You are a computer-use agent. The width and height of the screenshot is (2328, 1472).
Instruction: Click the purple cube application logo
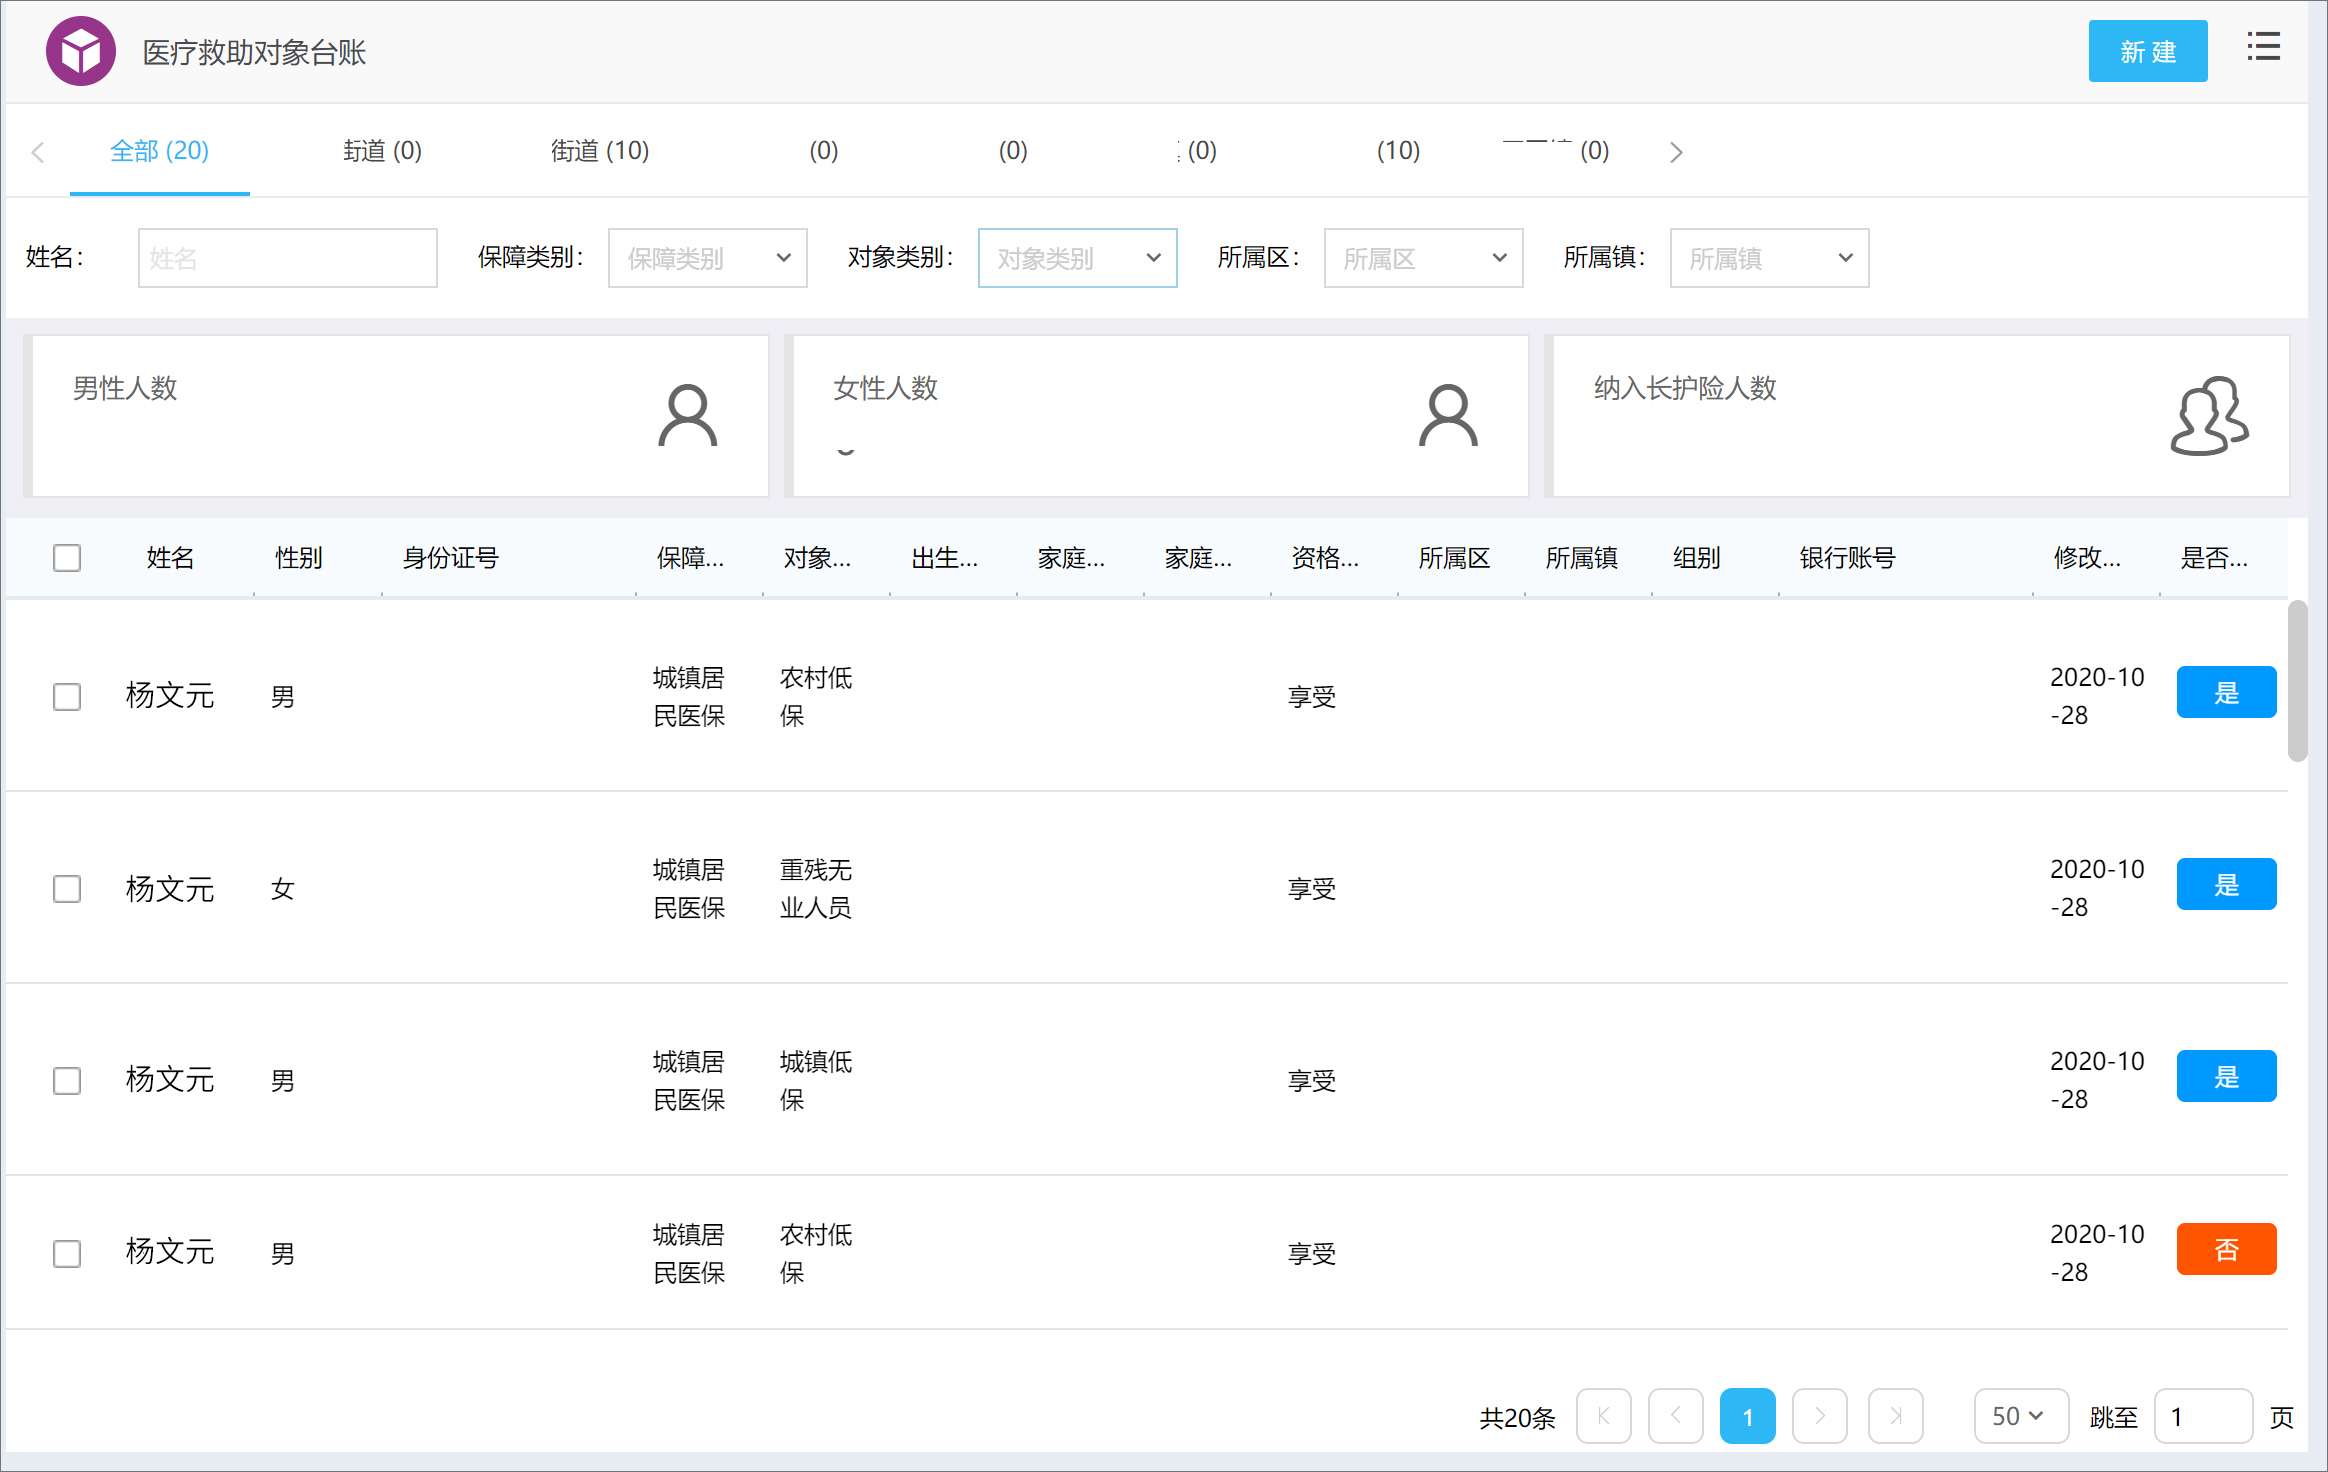pyautogui.click(x=80, y=50)
